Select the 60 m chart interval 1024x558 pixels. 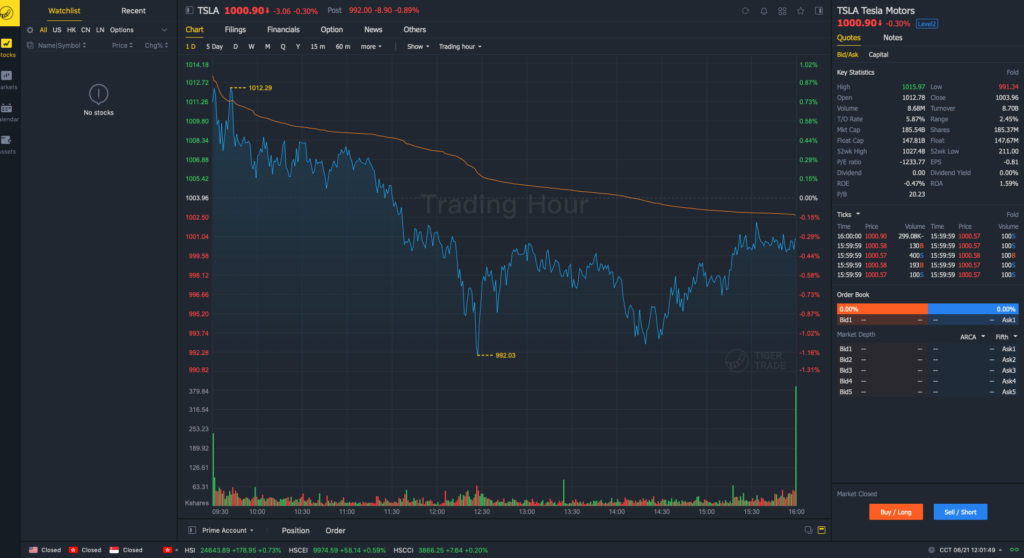pos(343,47)
